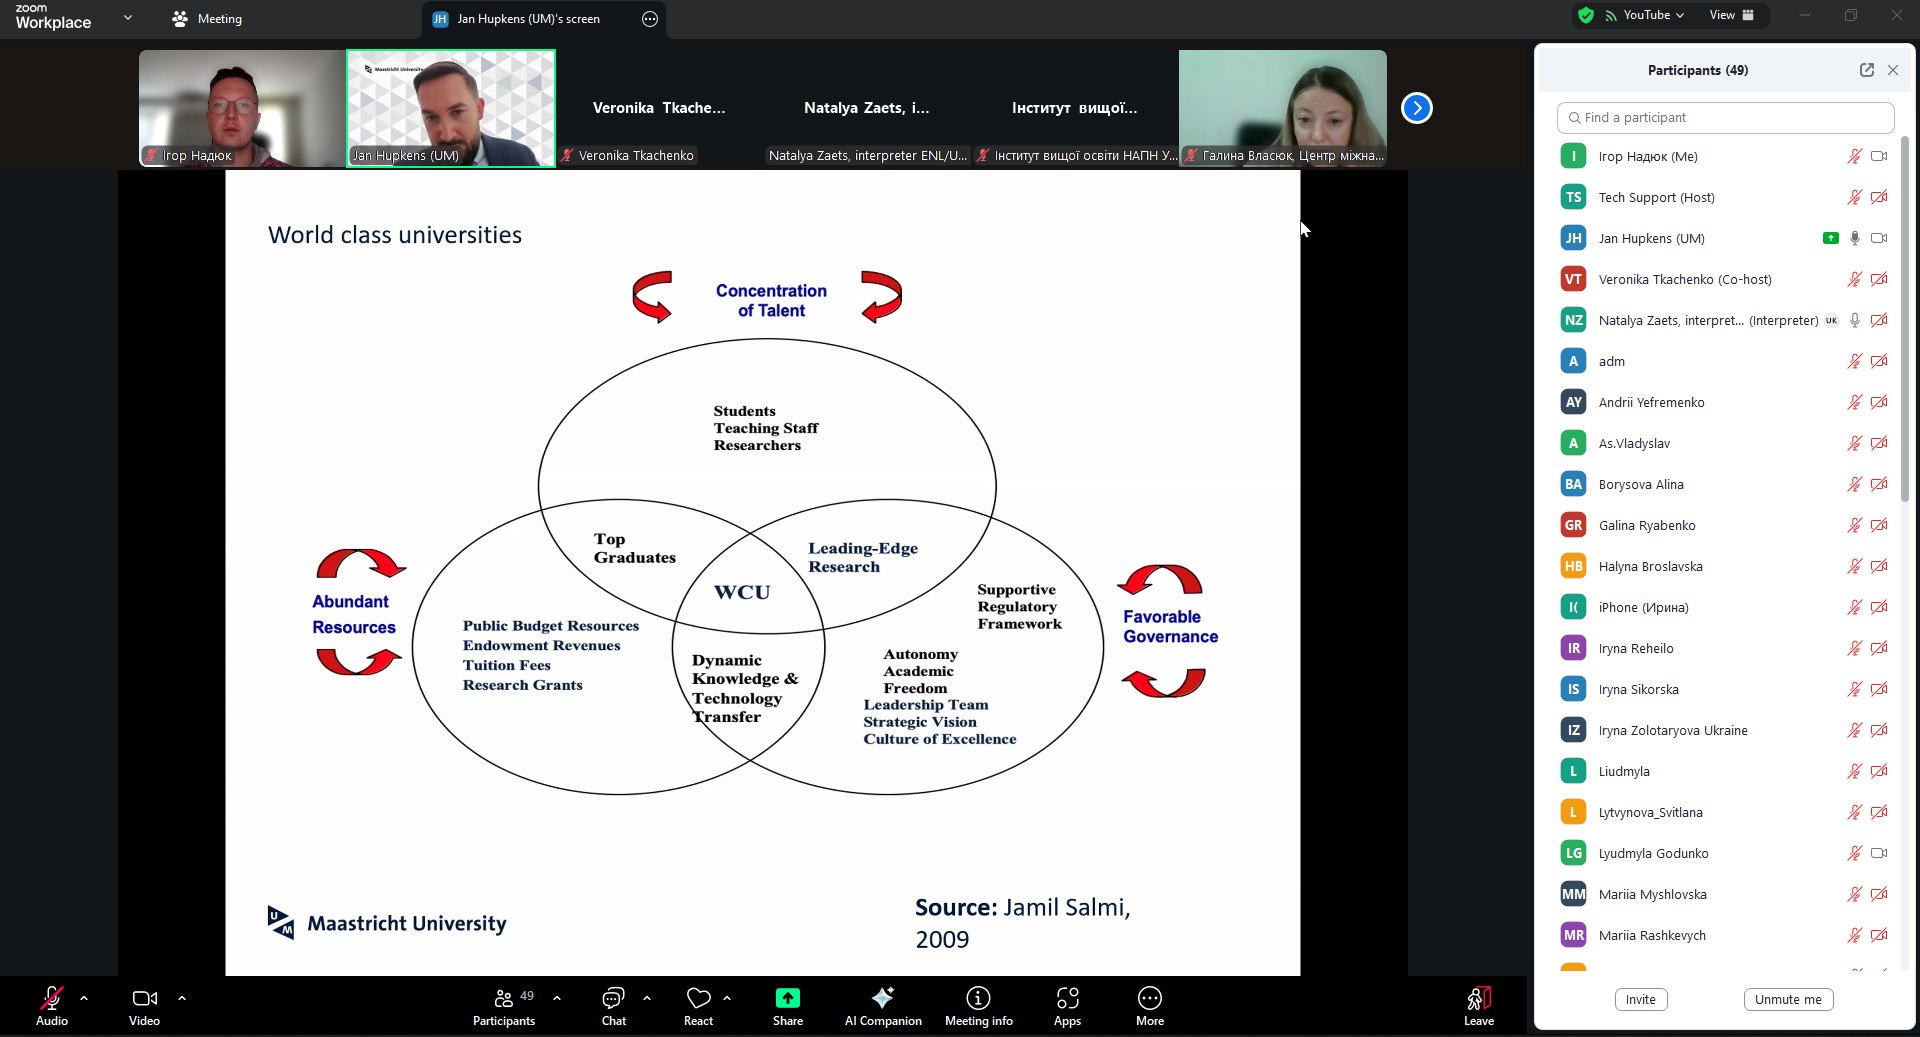Toggle camera with the Video button

point(144,1005)
